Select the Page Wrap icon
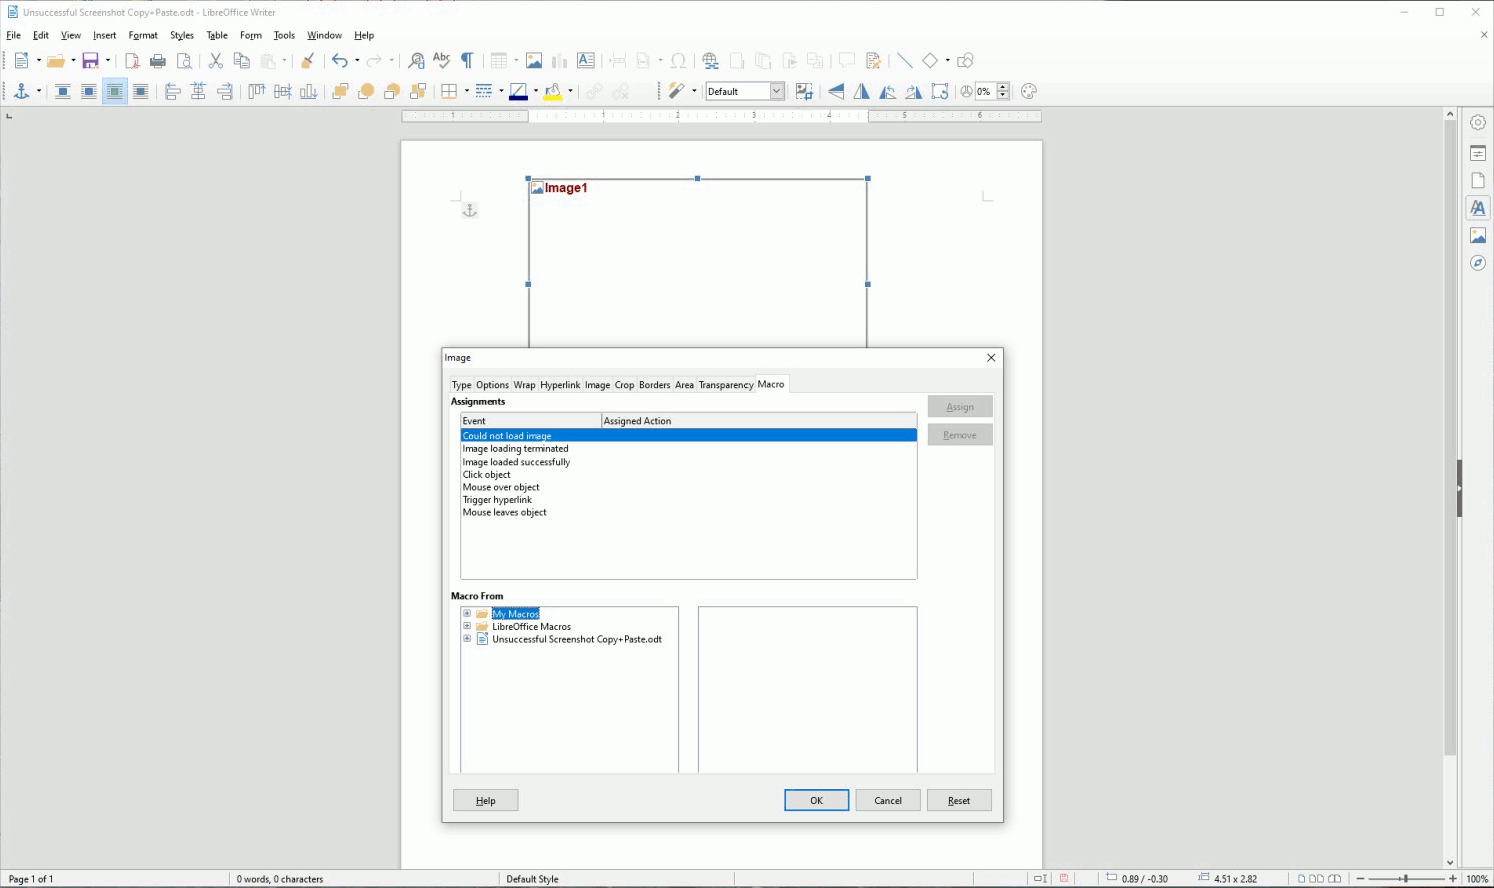This screenshot has width=1494, height=888. [89, 92]
